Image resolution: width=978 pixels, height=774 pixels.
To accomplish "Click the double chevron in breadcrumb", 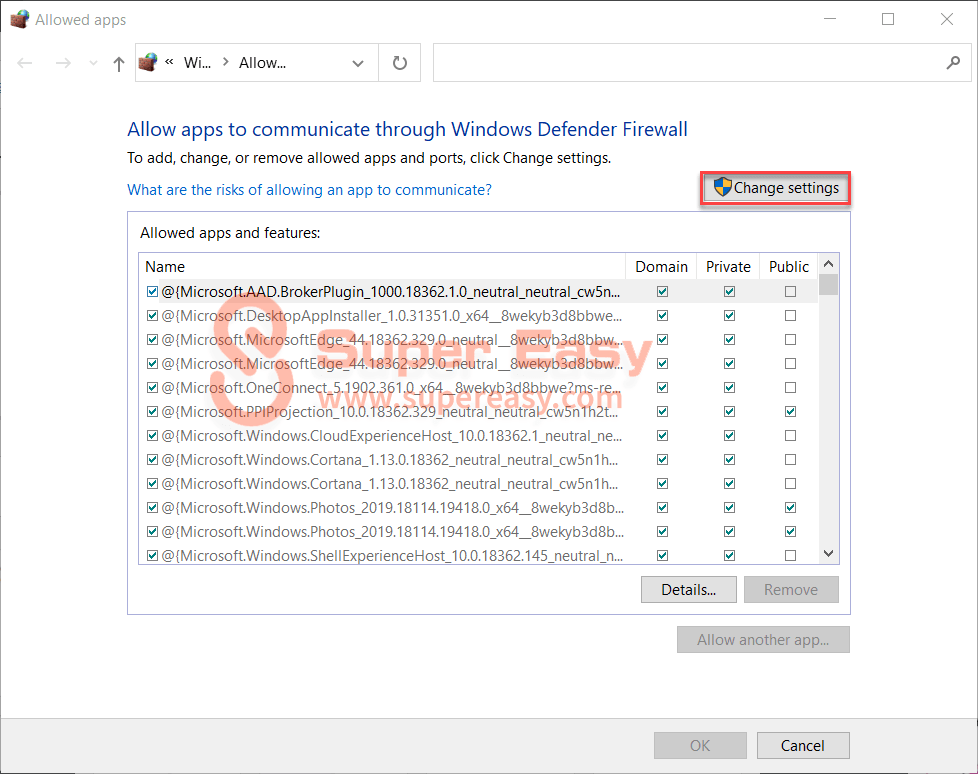I will click(169, 62).
